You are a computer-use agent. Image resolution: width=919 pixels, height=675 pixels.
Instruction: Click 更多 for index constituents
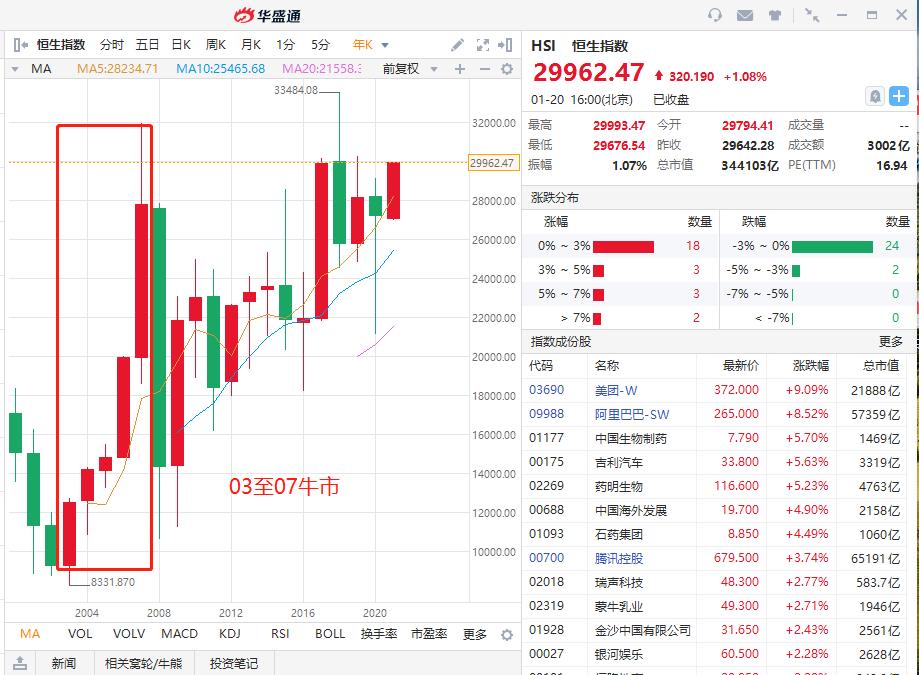[x=891, y=342]
